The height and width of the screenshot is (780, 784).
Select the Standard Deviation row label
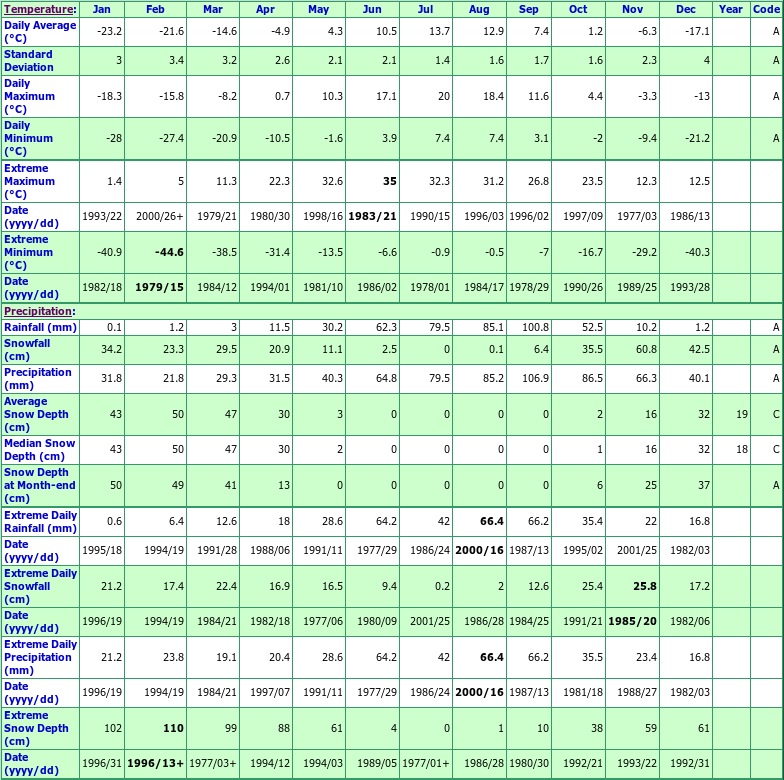[x=29, y=60]
